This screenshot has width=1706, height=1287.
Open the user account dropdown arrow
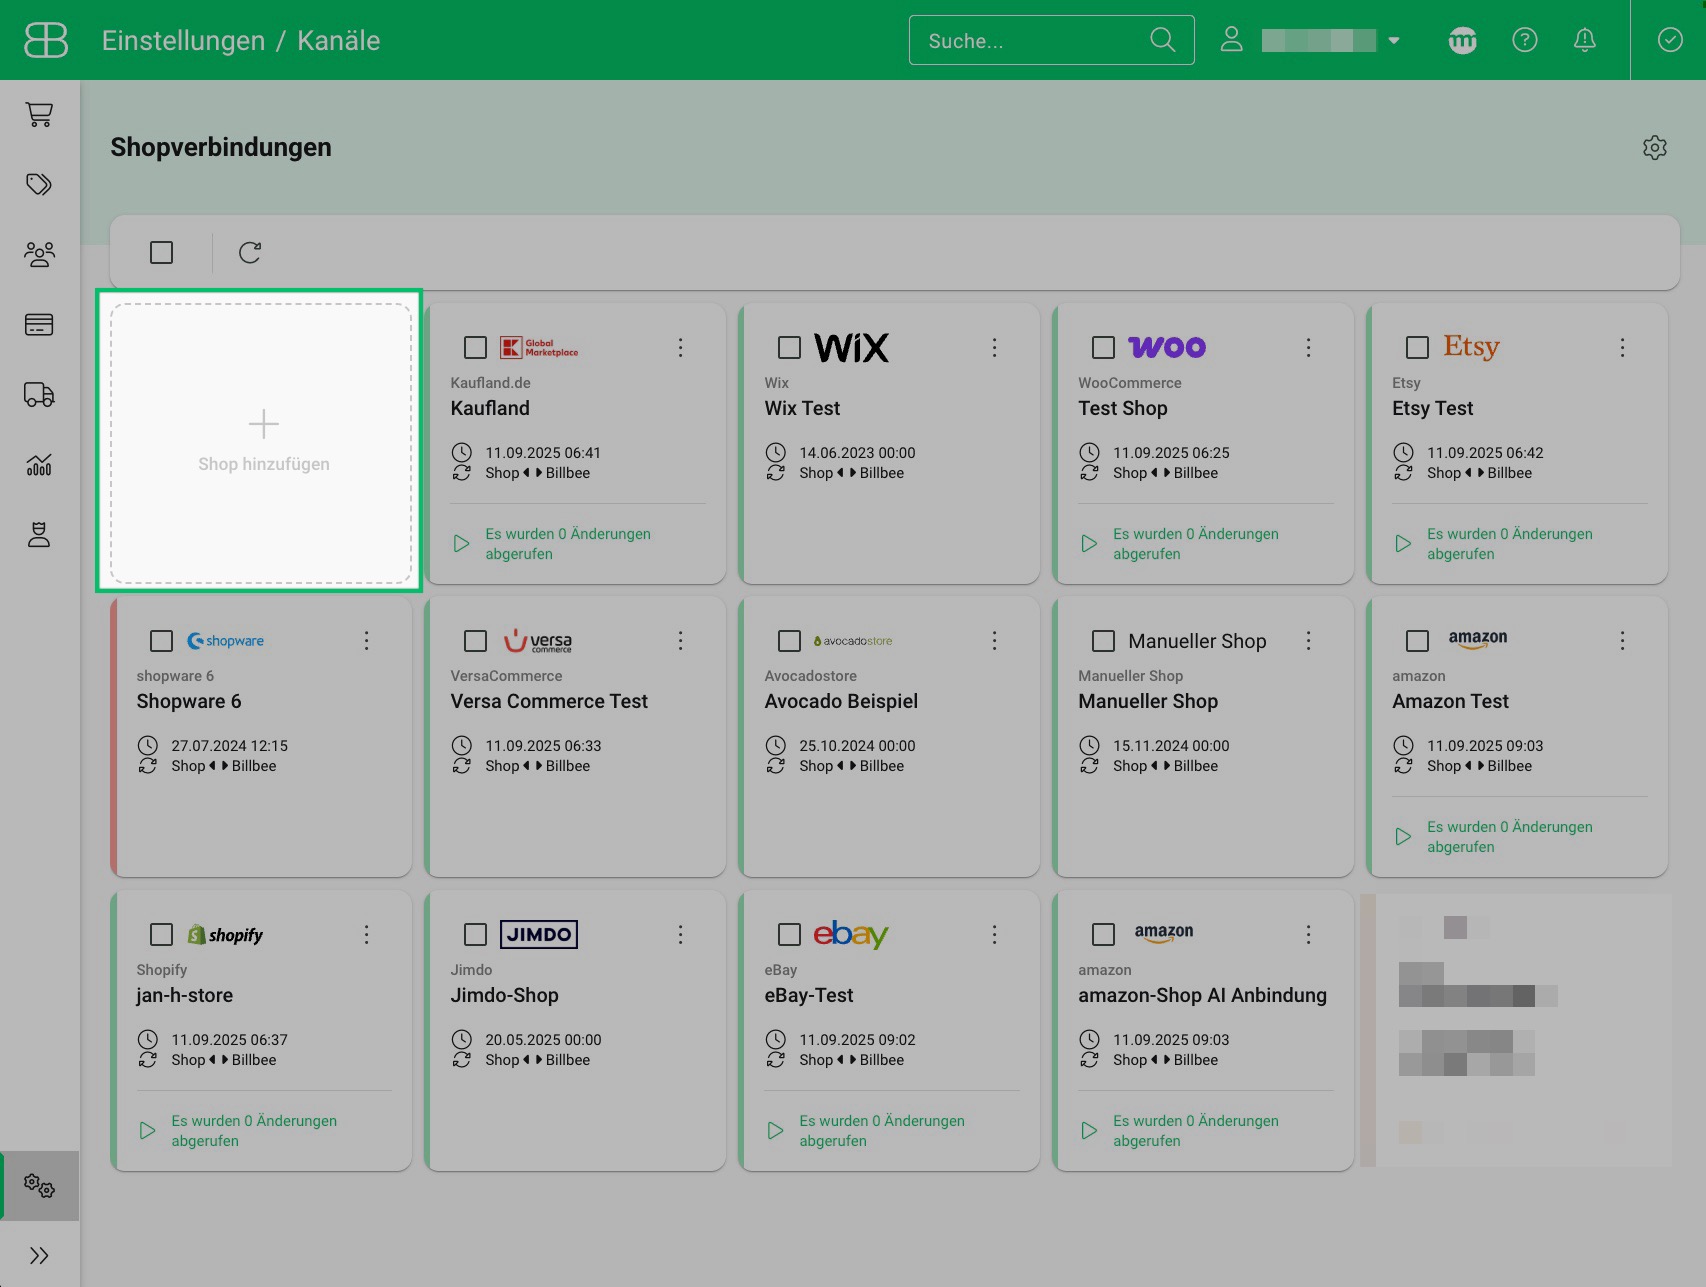click(x=1394, y=41)
